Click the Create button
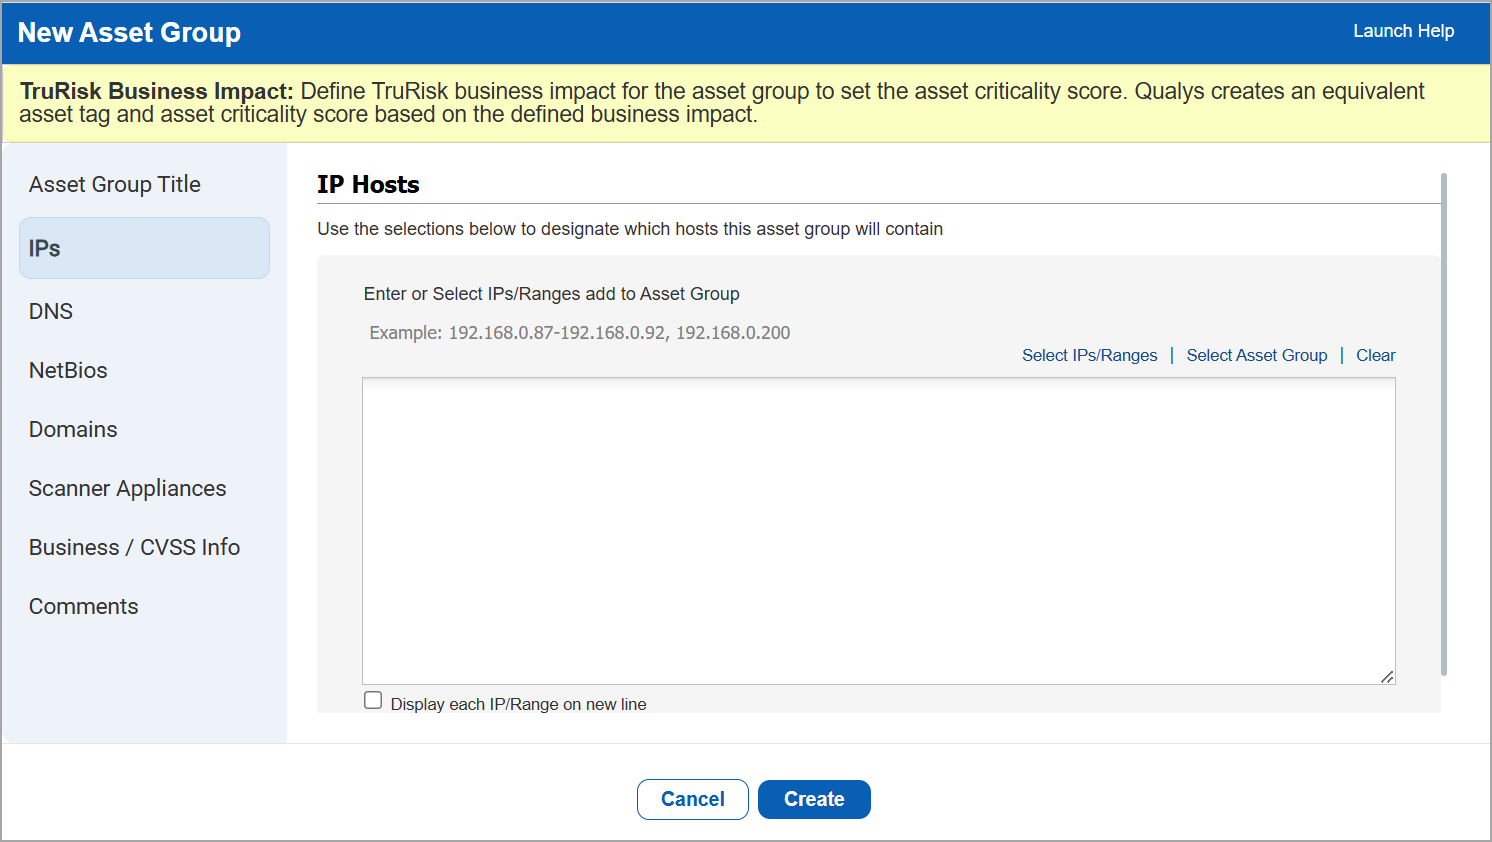The height and width of the screenshot is (842, 1492). pos(814,799)
